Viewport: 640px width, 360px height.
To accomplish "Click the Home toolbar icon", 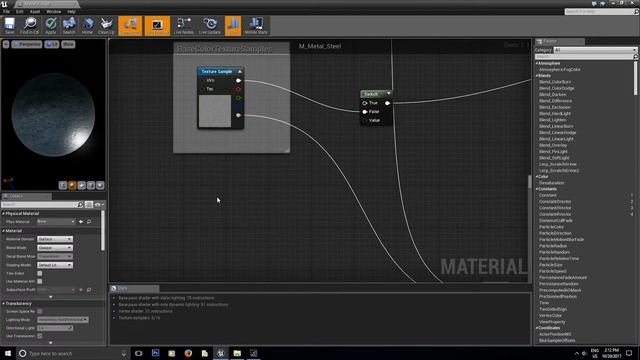I will pyautogui.click(x=87, y=26).
